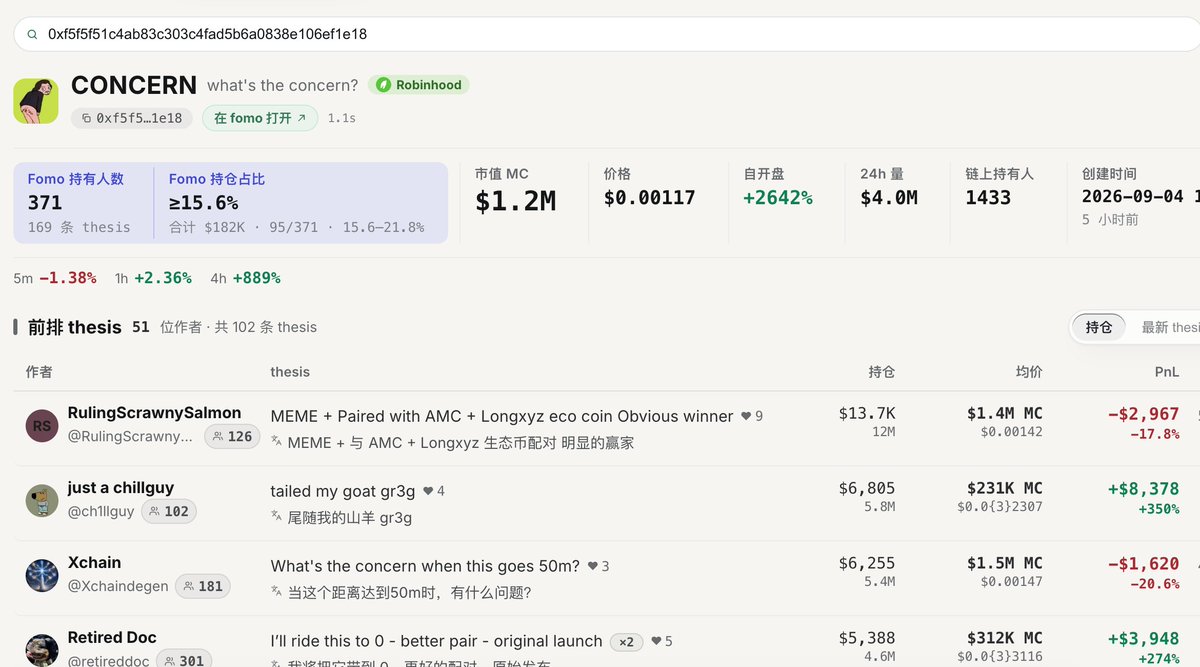The width and height of the screenshot is (1200, 667).
Task: Click the 181 followers badge
Action: click(203, 586)
